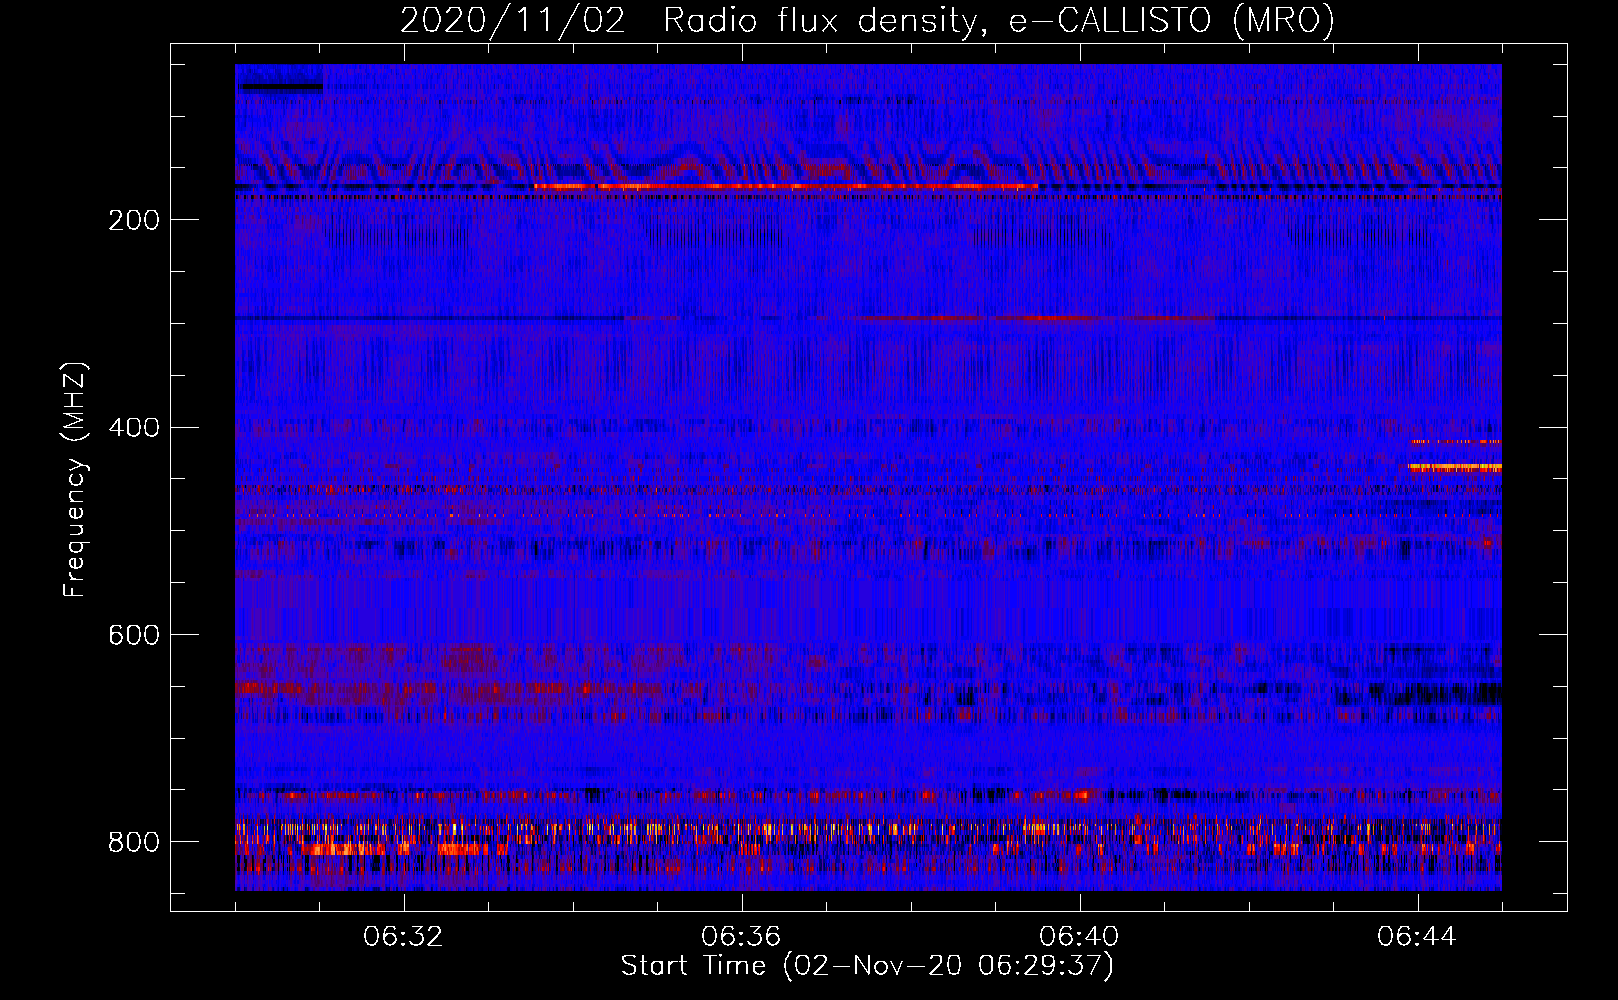Click the plot title "2020/11/02 Radio flux density, e-CALLISTO (MRO)"
The height and width of the screenshot is (1000, 1618).
(867, 20)
